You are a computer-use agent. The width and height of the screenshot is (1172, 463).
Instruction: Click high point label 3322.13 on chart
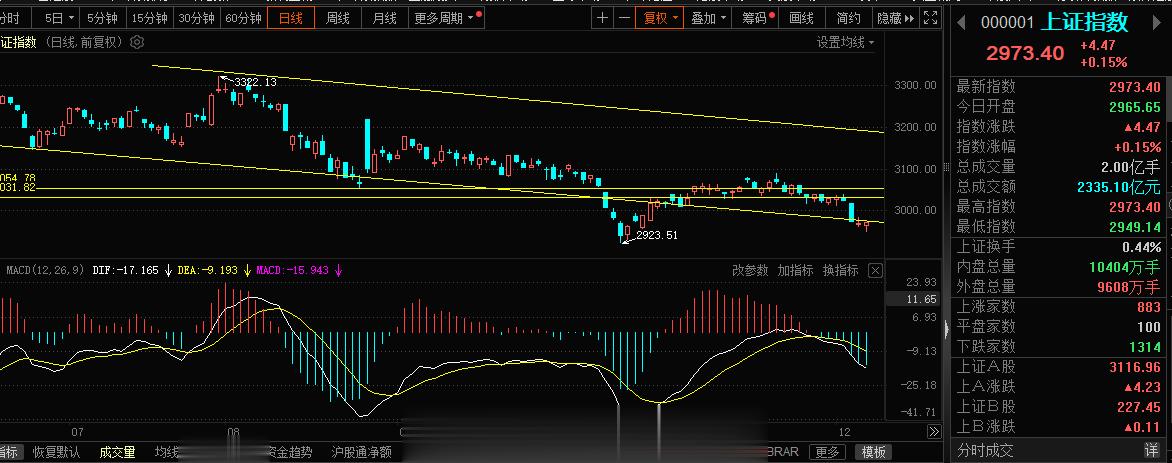pyautogui.click(x=255, y=82)
